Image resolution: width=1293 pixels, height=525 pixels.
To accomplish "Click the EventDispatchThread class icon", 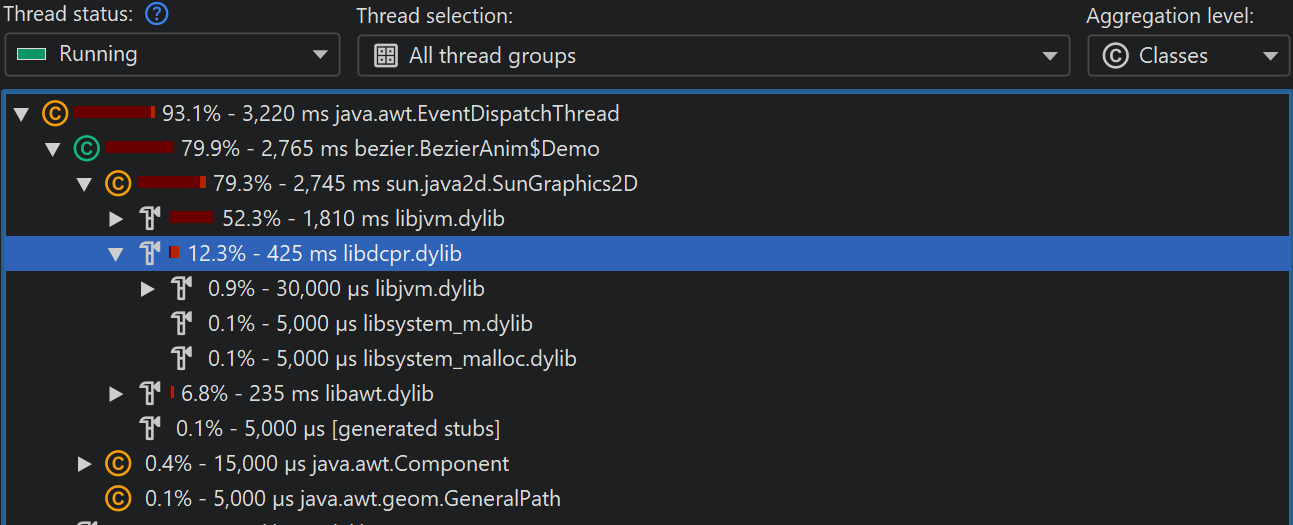I will click(54, 114).
